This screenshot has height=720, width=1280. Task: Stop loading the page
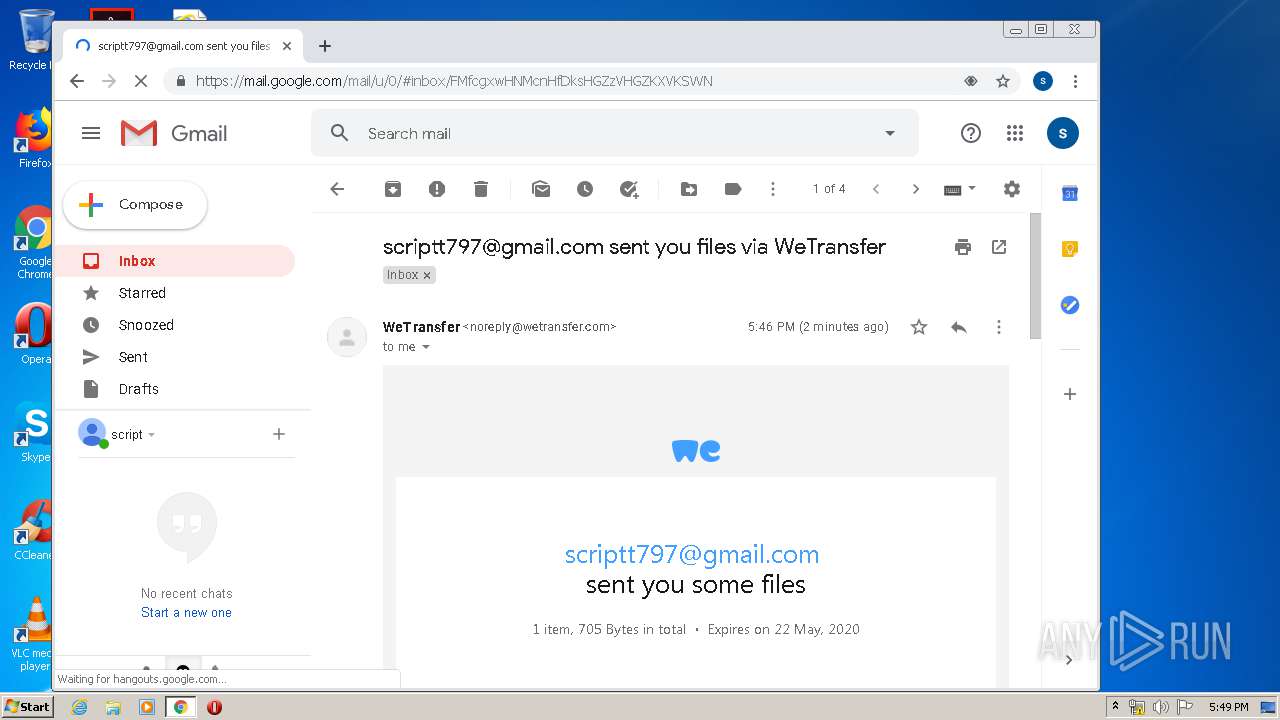pyautogui.click(x=141, y=81)
